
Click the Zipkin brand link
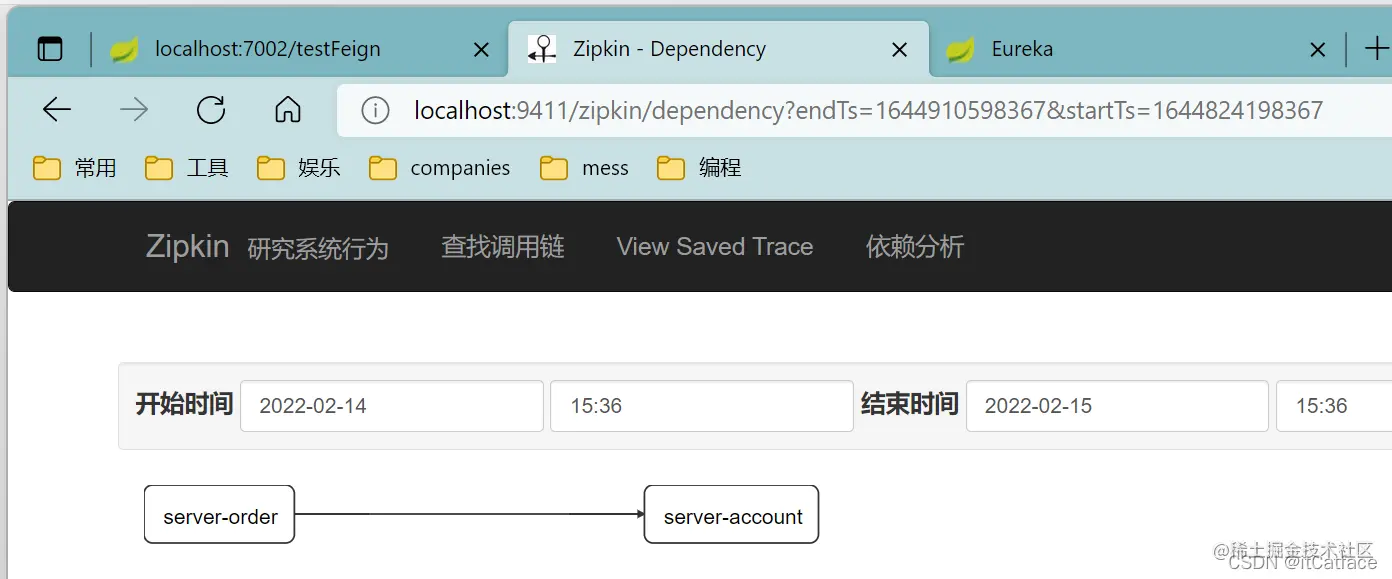click(187, 246)
